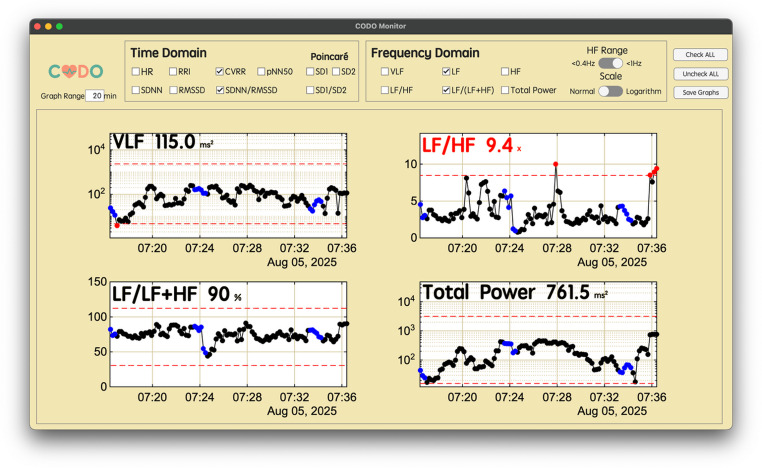Screen dimensions: 762x468
Task: Click the Normal scale label
Action: click(x=582, y=91)
